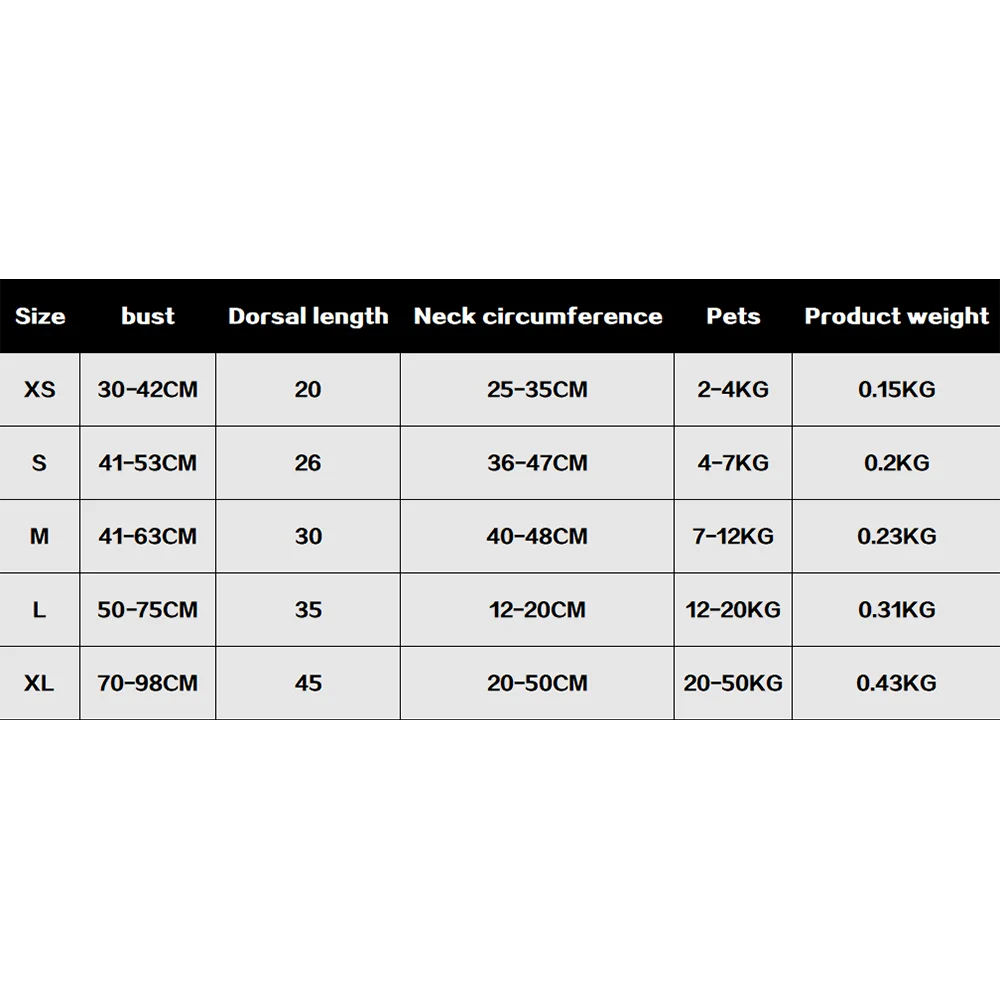This screenshot has height=1000, width=1000.
Task: Select the XS size row label
Action: (40, 389)
